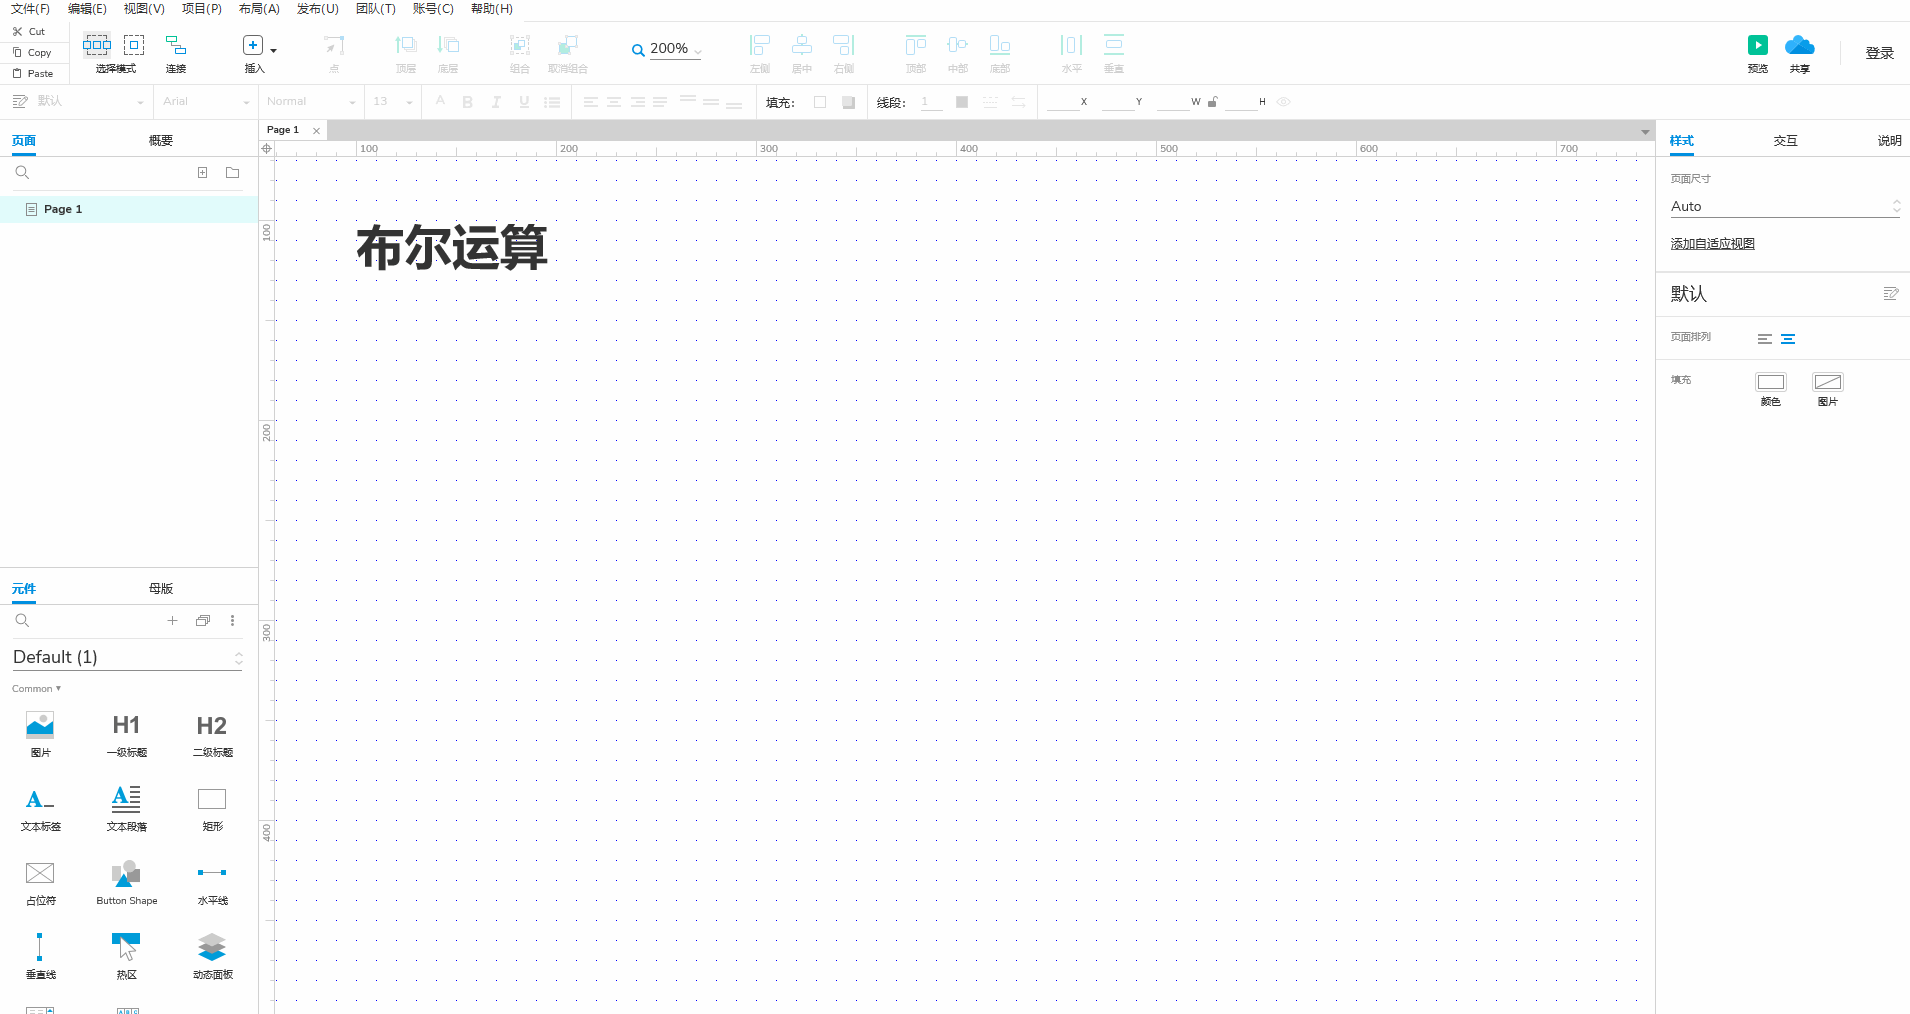Add a new page in the 页面 panel
The image size is (1910, 1014).
coord(203,173)
